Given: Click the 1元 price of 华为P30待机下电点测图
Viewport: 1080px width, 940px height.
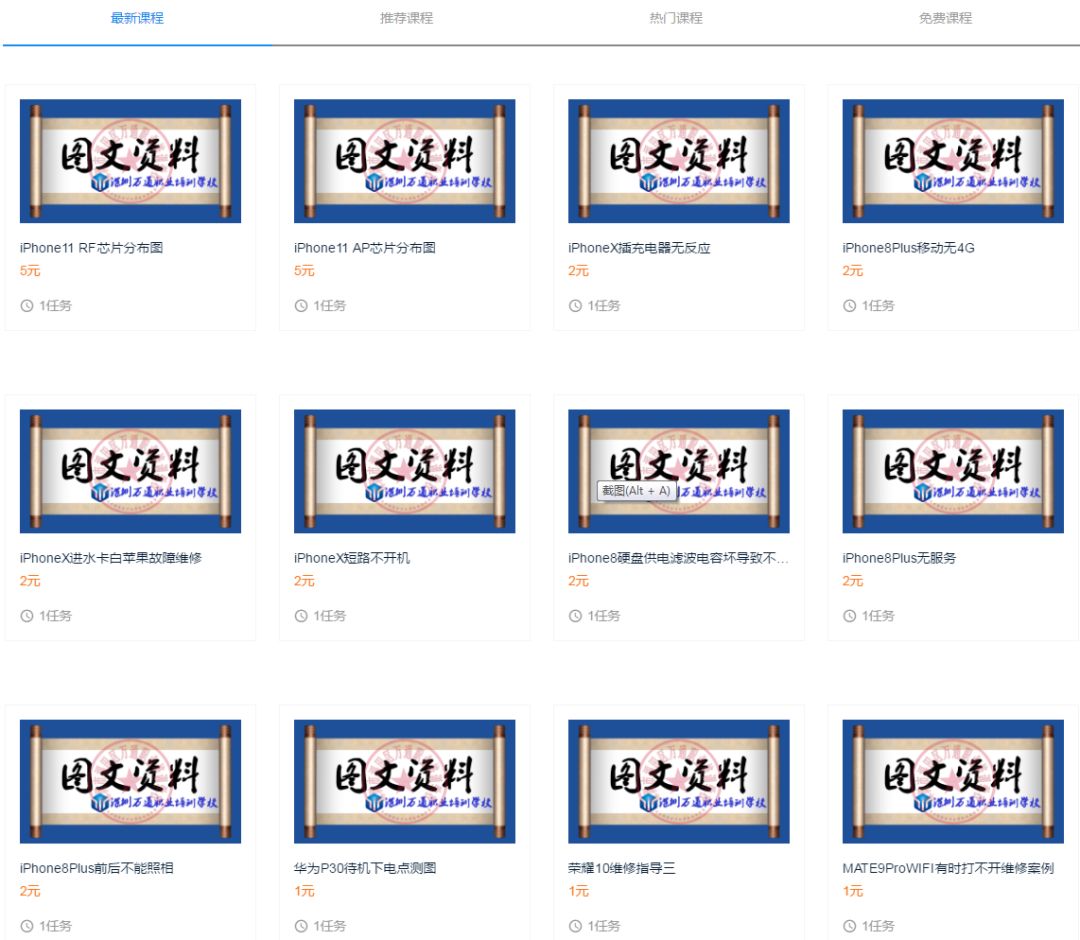Looking at the screenshot, I should click(x=304, y=891).
